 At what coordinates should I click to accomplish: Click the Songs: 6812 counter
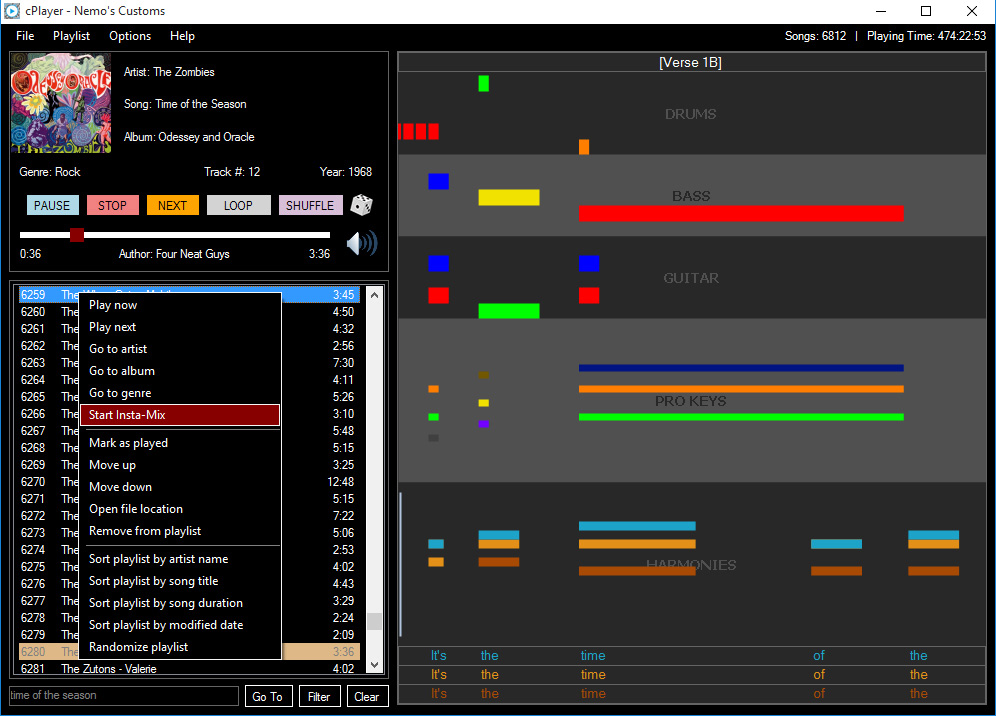click(x=815, y=36)
